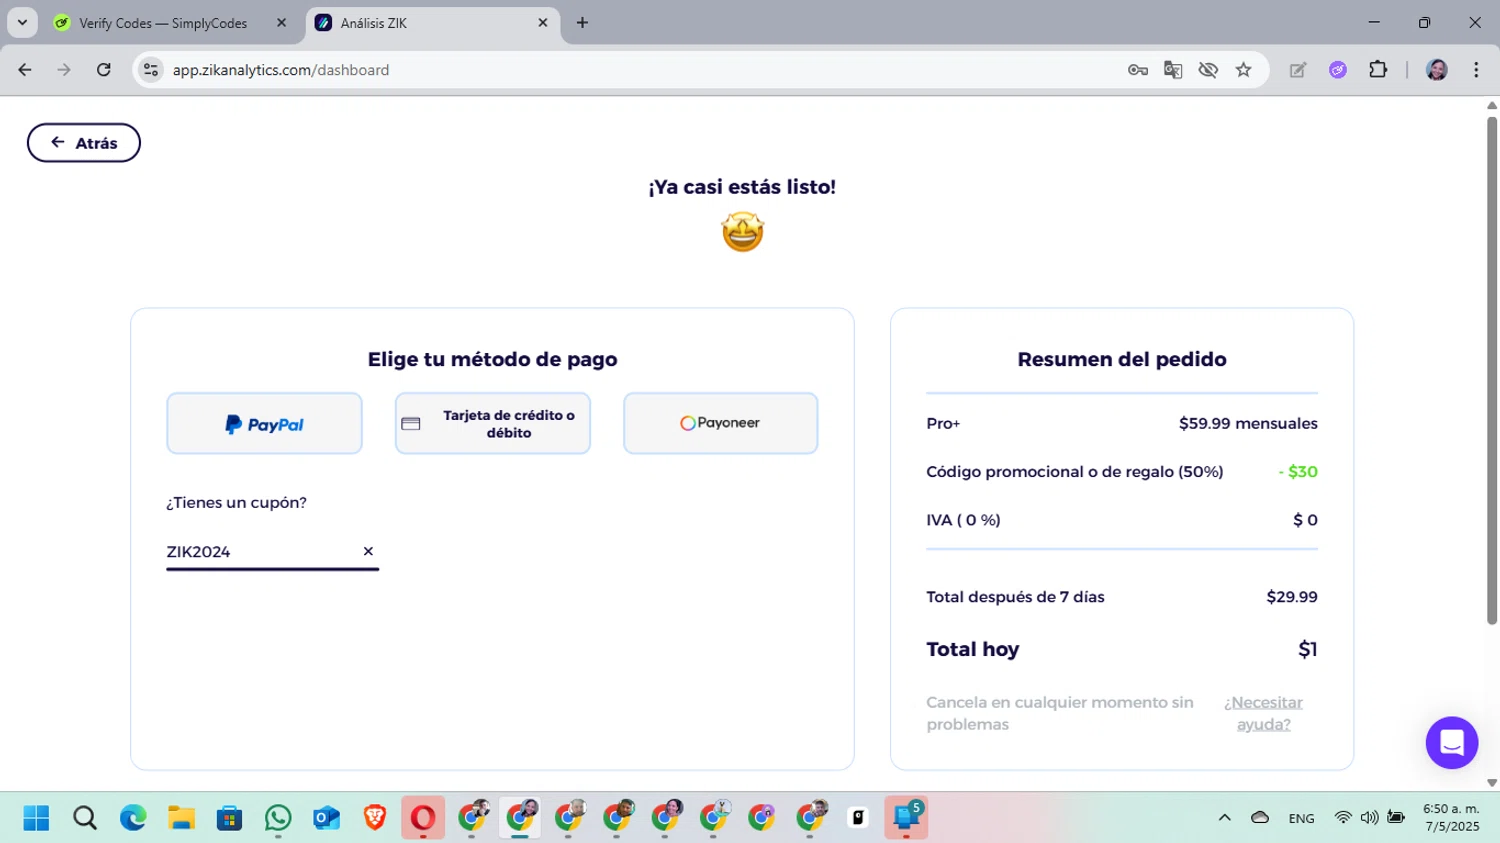The image size is (1500, 843).
Task: Switch ENG input language indicator
Action: 1301,818
